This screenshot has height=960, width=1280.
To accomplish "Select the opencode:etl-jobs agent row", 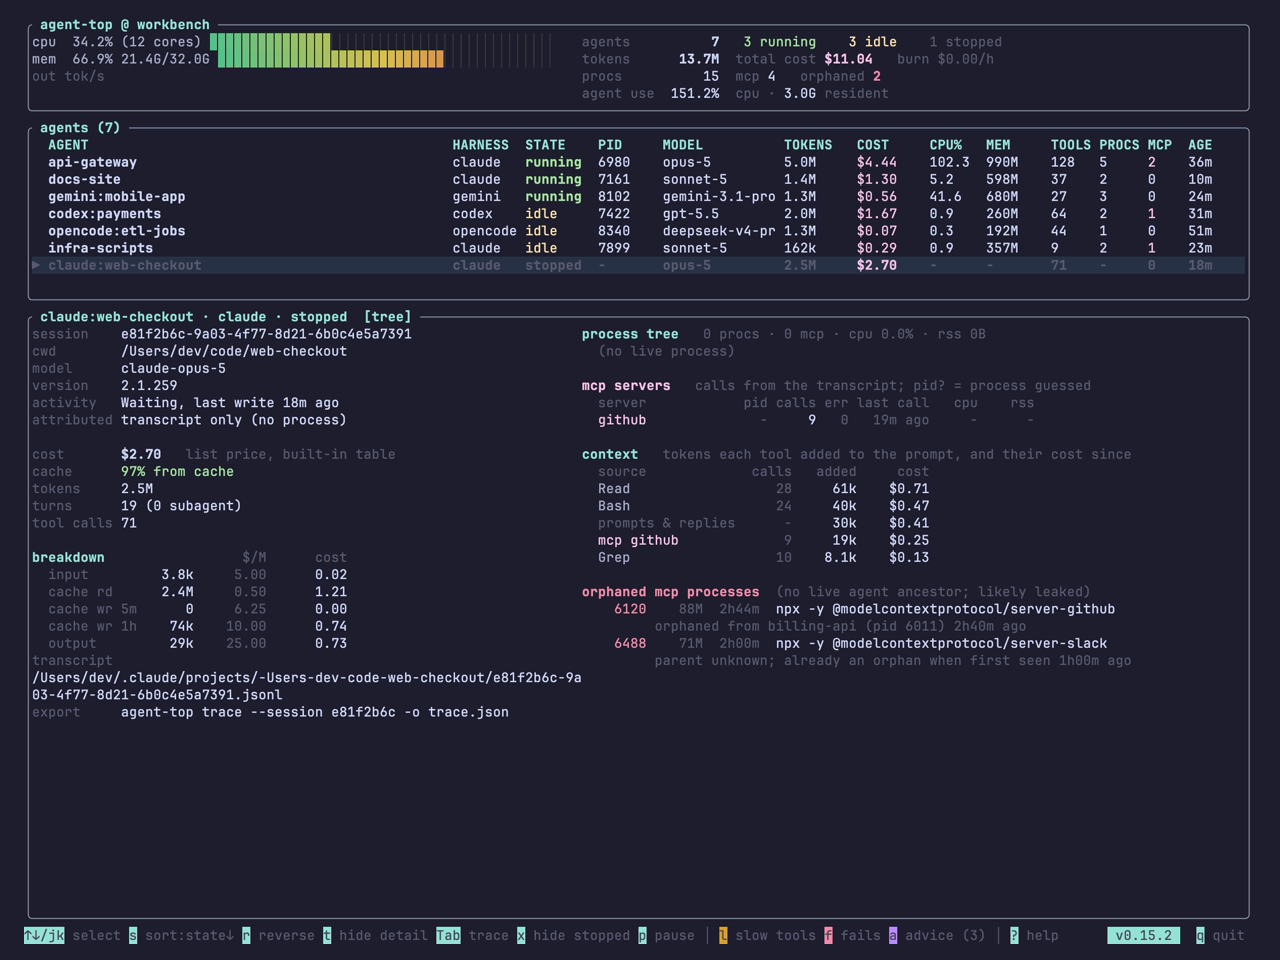I will point(638,230).
